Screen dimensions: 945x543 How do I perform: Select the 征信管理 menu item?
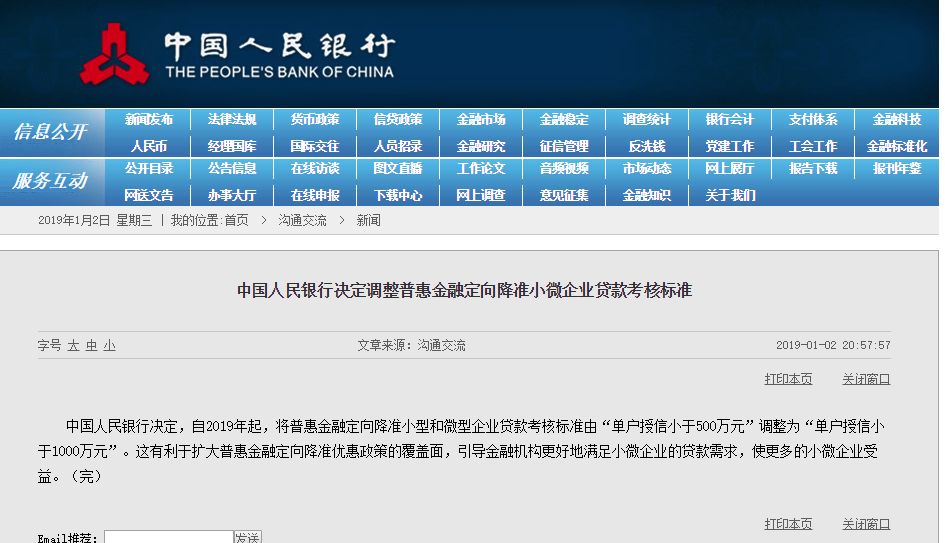click(x=564, y=146)
